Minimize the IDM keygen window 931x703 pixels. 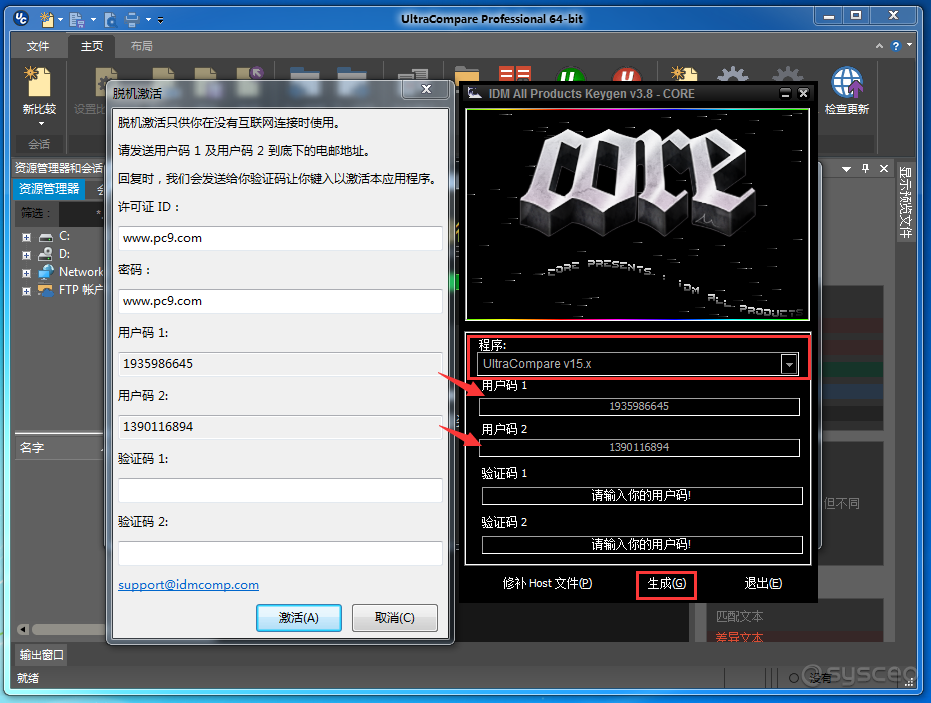[785, 93]
